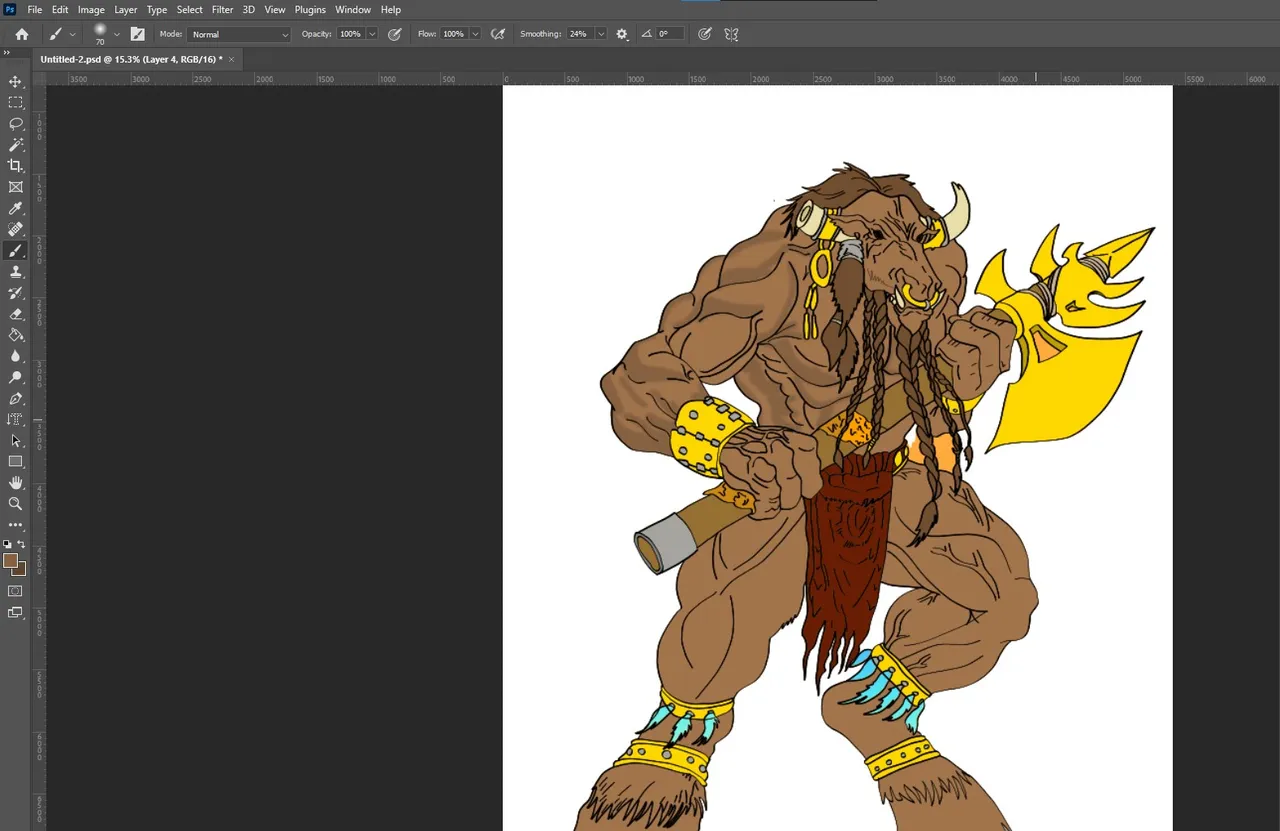Open the 3D menu
This screenshot has height=831, width=1280.
click(x=249, y=9)
